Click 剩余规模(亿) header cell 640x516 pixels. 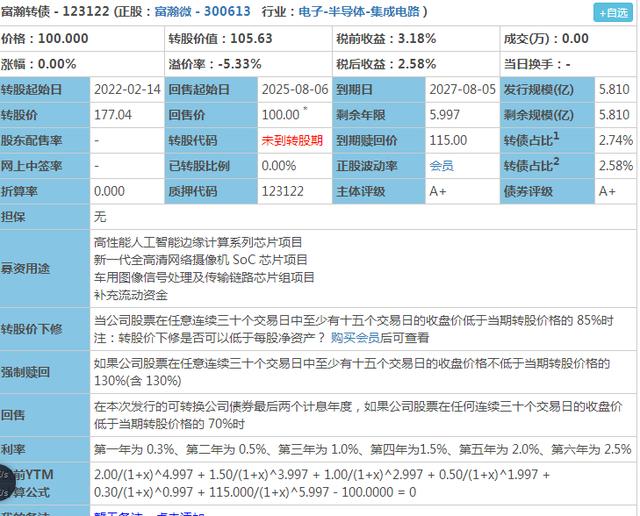(x=547, y=115)
